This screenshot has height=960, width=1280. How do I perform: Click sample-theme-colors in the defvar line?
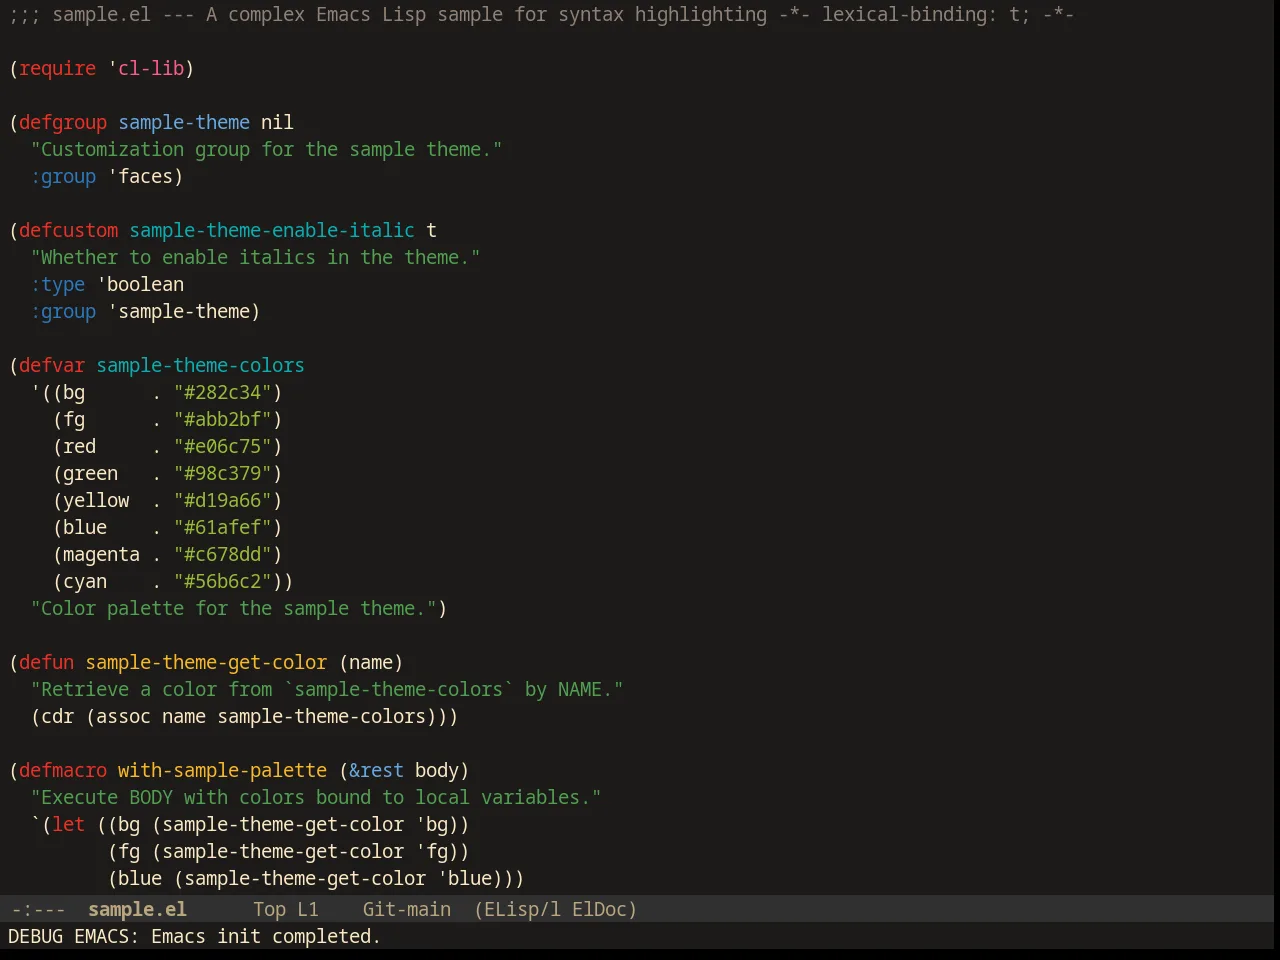[x=200, y=365]
